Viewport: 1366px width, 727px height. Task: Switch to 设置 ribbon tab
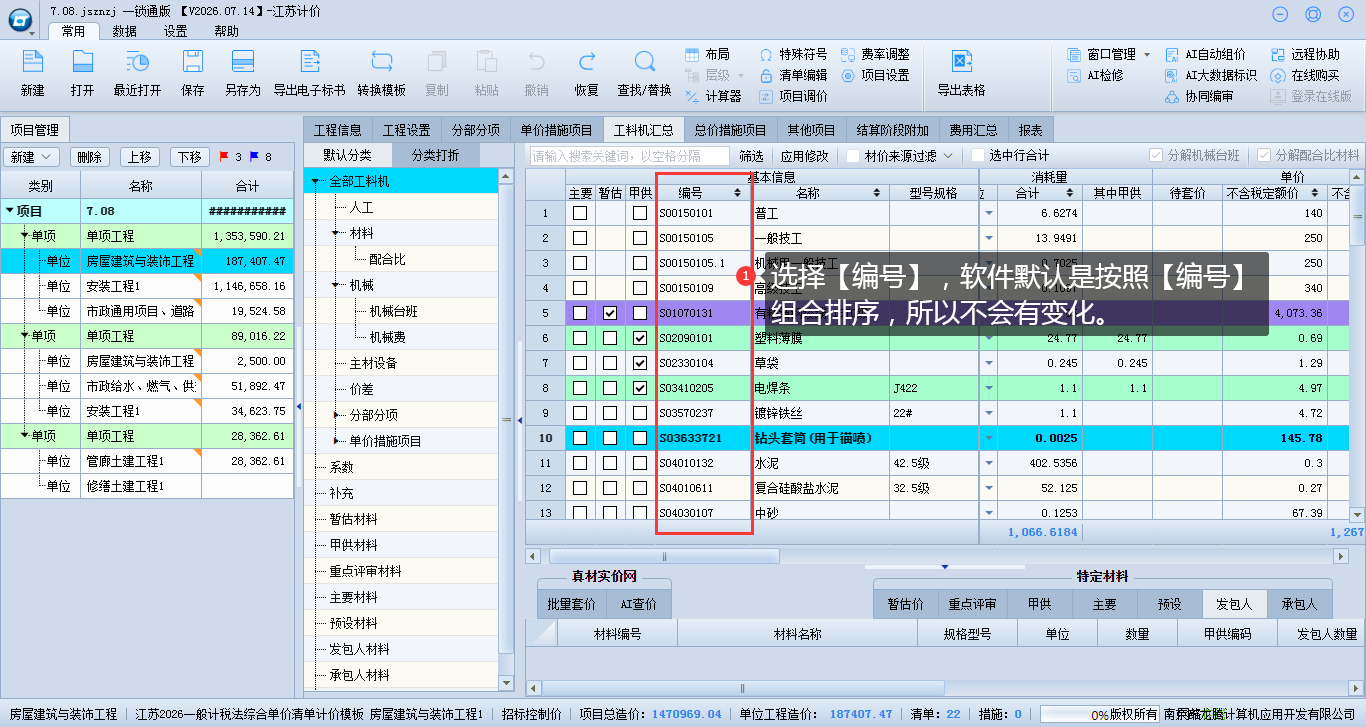pos(176,31)
